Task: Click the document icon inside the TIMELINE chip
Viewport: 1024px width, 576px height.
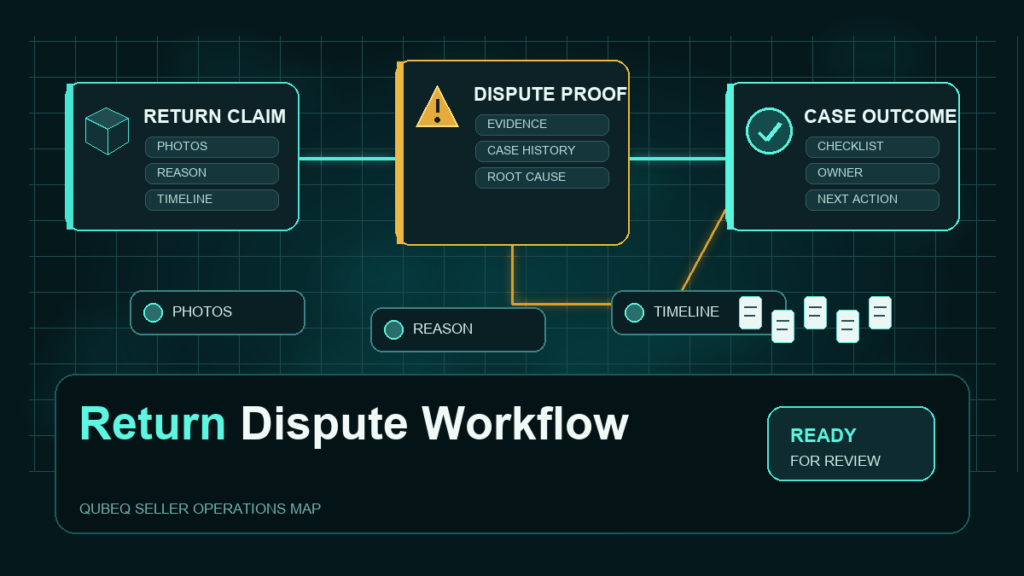Action: point(750,313)
